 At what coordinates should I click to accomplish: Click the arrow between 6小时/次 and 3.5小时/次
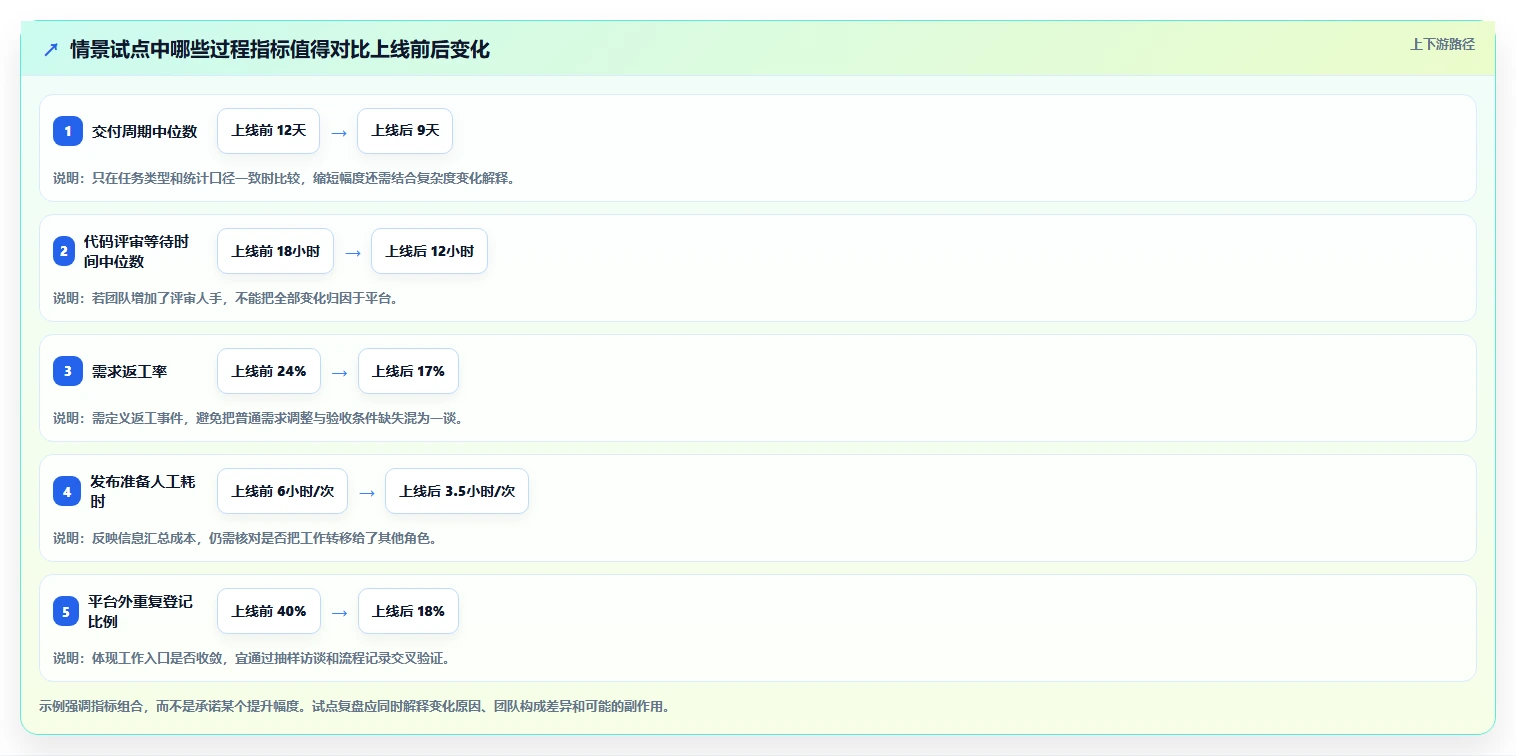(x=367, y=492)
